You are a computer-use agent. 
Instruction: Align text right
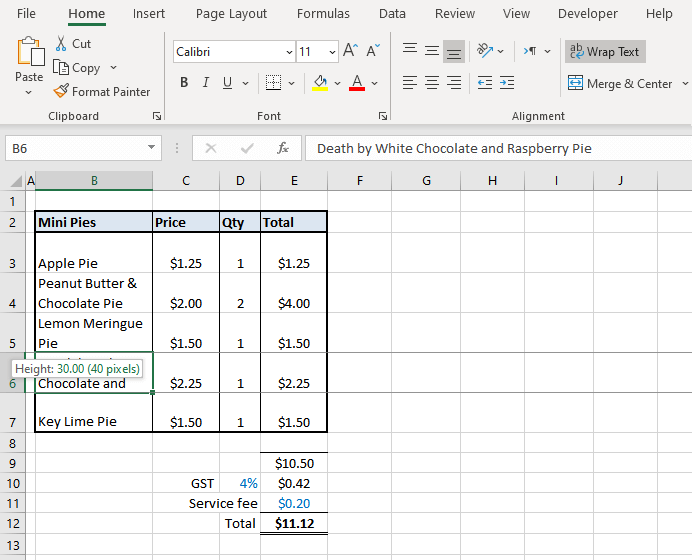pos(454,83)
